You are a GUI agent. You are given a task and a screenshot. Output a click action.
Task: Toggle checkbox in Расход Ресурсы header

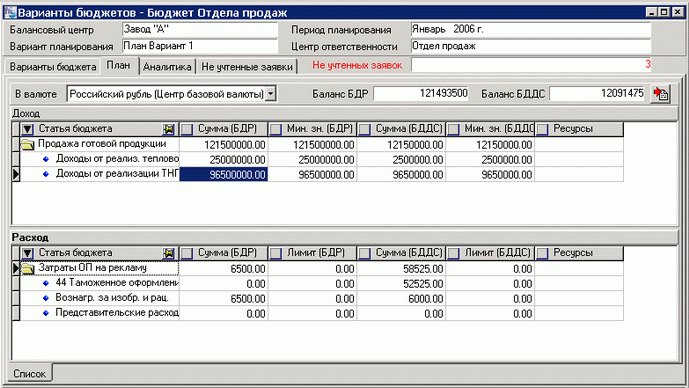(542, 253)
